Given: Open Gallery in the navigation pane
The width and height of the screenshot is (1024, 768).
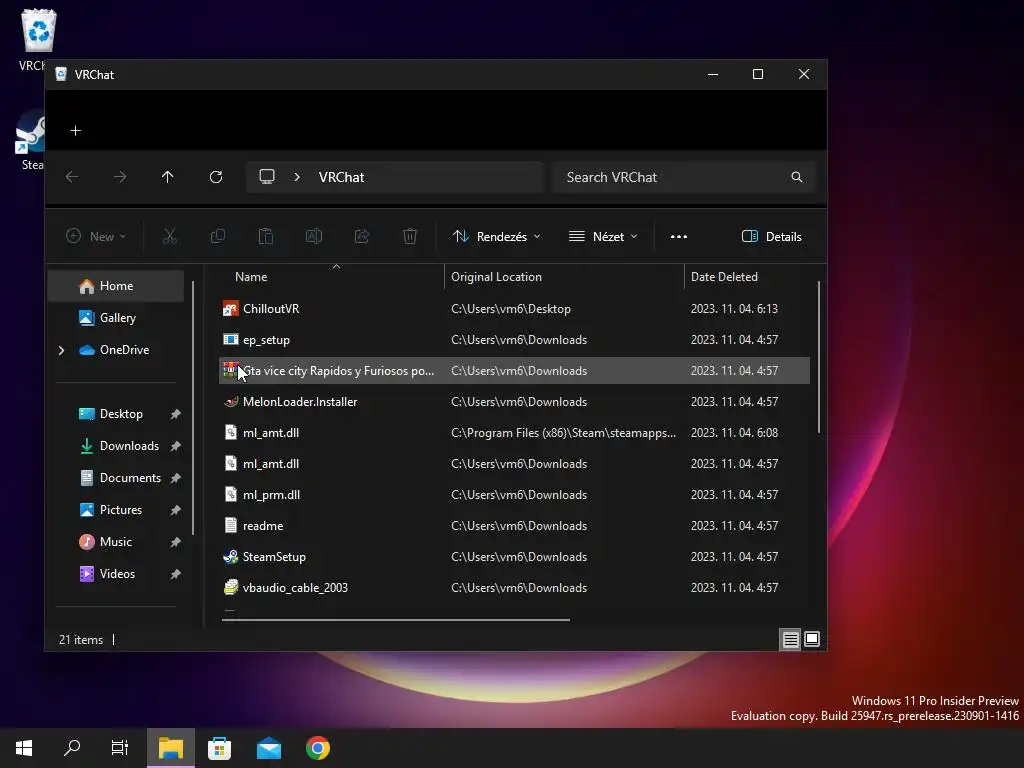Looking at the screenshot, I should tap(116, 318).
